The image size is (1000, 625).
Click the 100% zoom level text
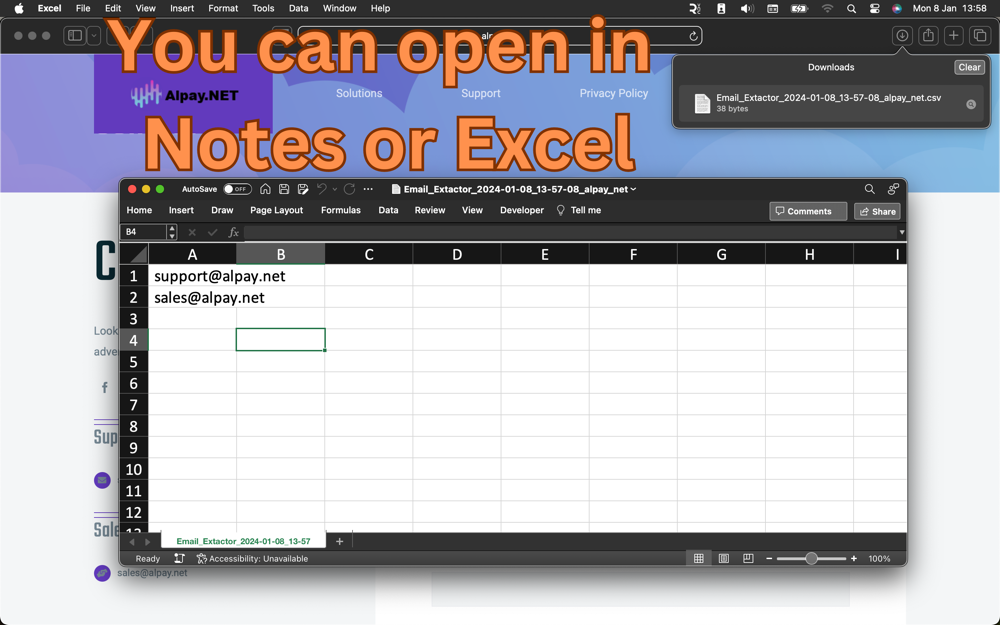[x=879, y=558]
